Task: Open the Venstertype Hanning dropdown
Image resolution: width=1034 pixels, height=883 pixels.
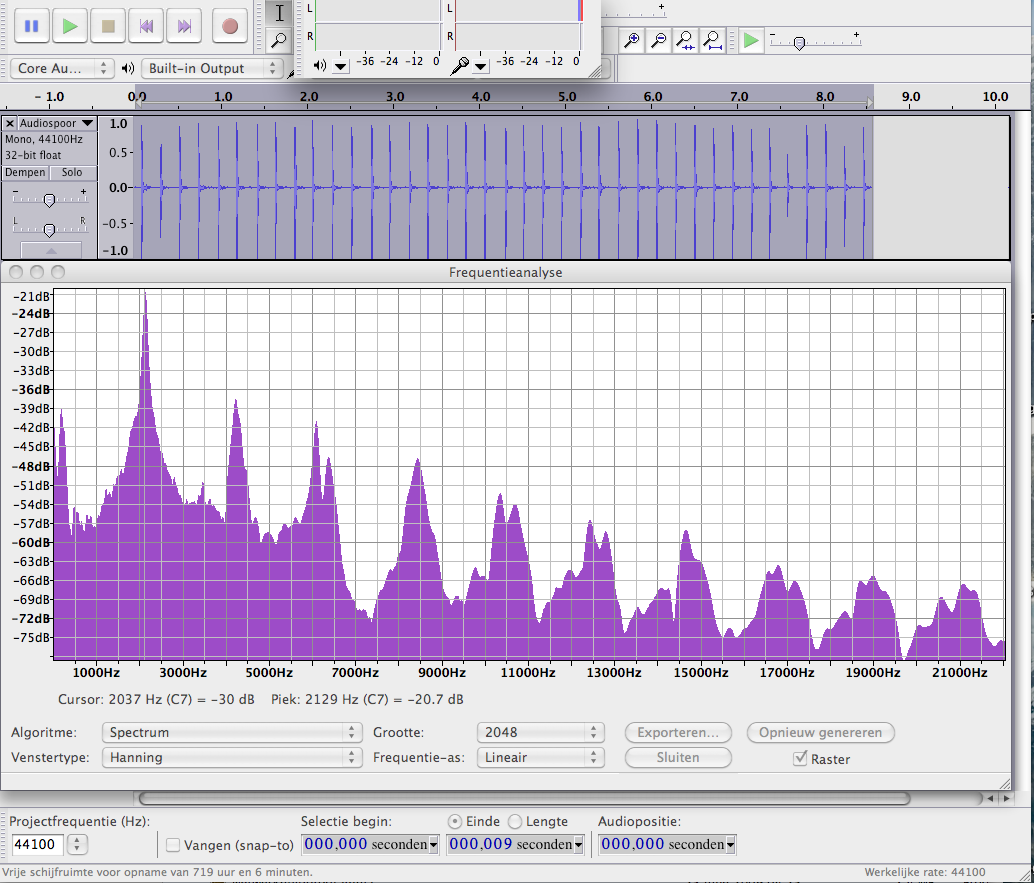Action: [231, 757]
